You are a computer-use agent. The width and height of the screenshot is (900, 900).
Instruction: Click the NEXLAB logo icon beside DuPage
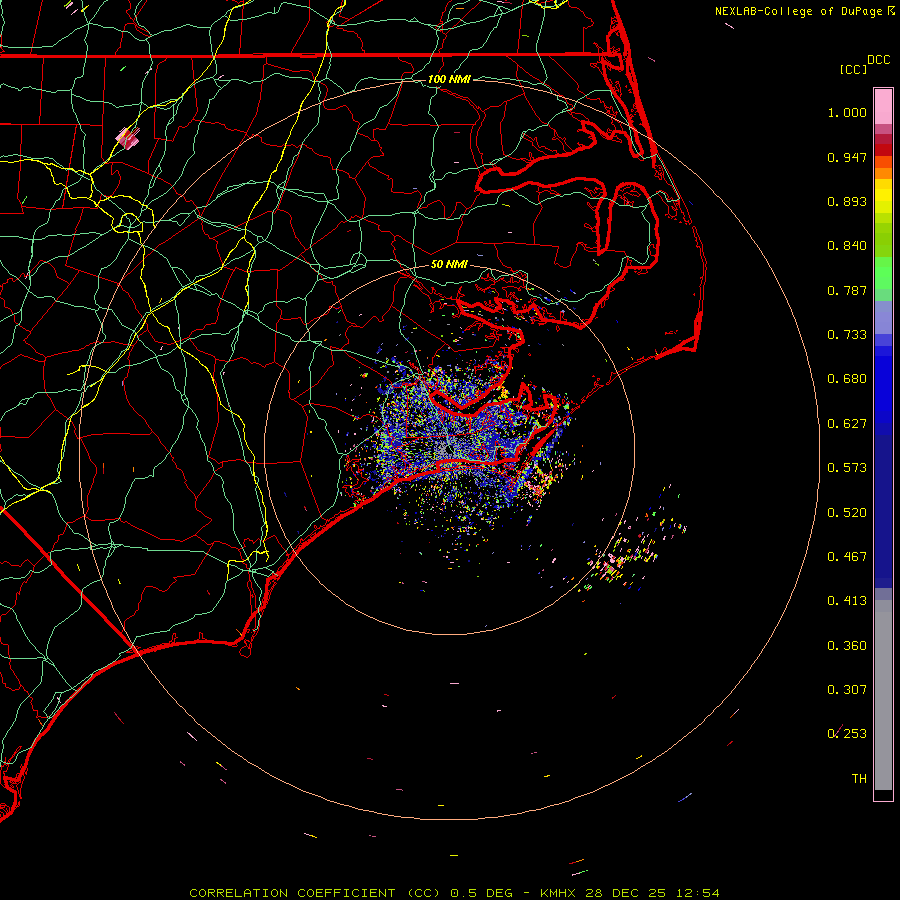coord(892,11)
